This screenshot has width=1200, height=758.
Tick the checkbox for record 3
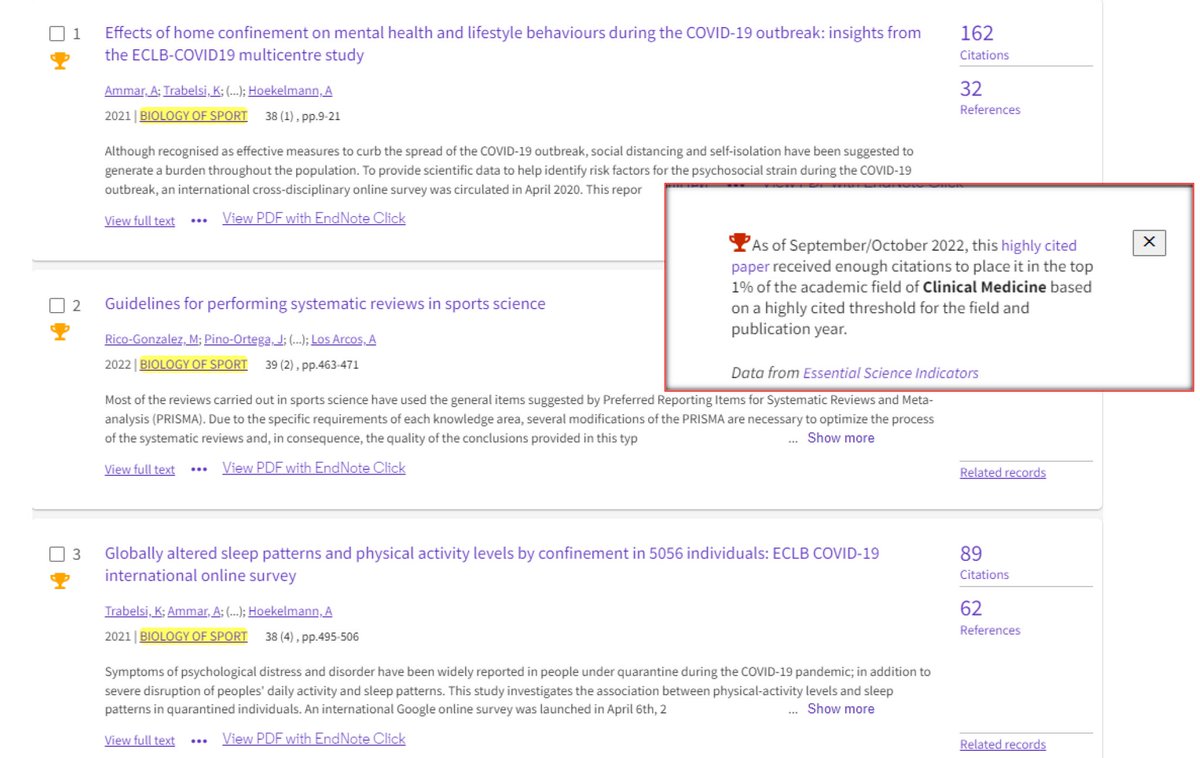pyautogui.click(x=57, y=554)
